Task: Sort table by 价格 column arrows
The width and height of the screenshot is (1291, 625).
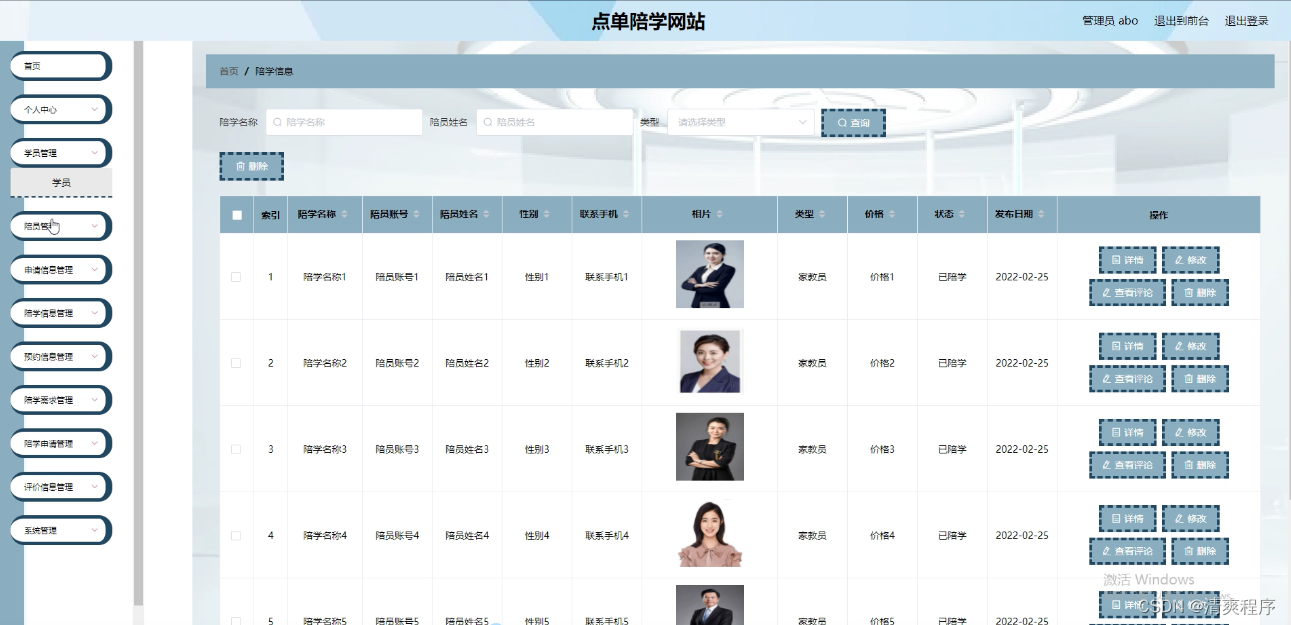Action: pos(893,215)
